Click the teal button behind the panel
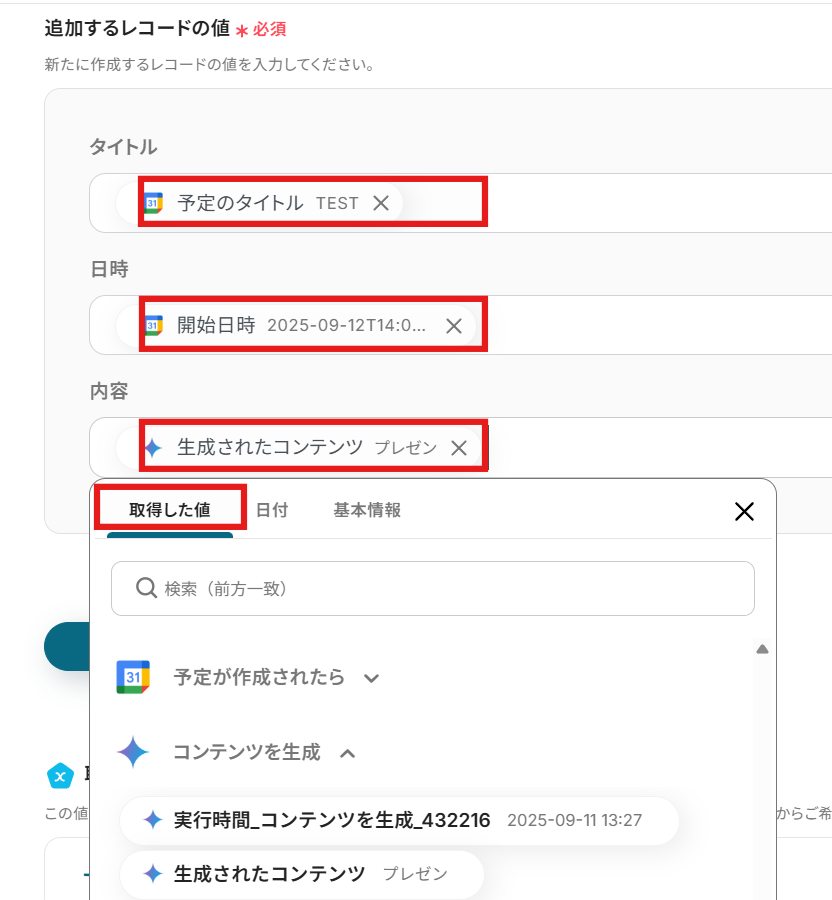 (x=67, y=646)
